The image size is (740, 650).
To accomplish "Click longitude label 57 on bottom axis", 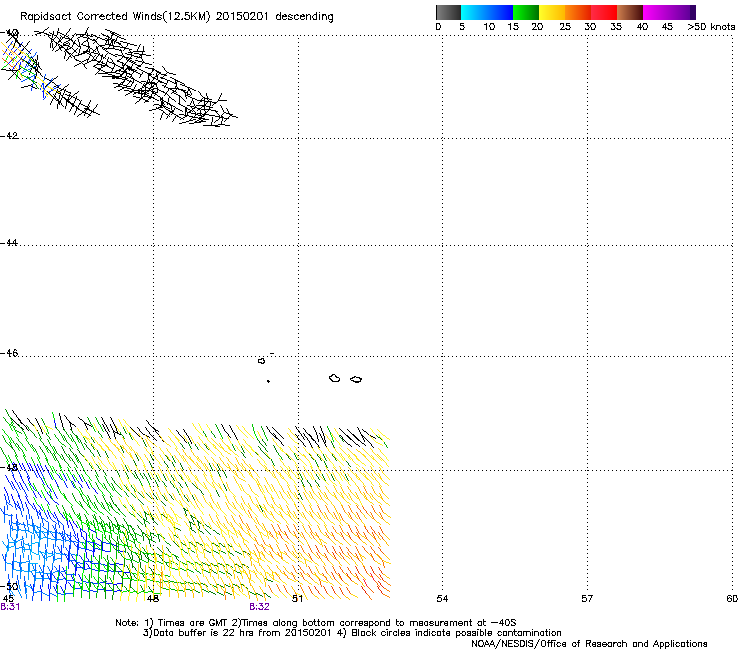I will [587, 599].
